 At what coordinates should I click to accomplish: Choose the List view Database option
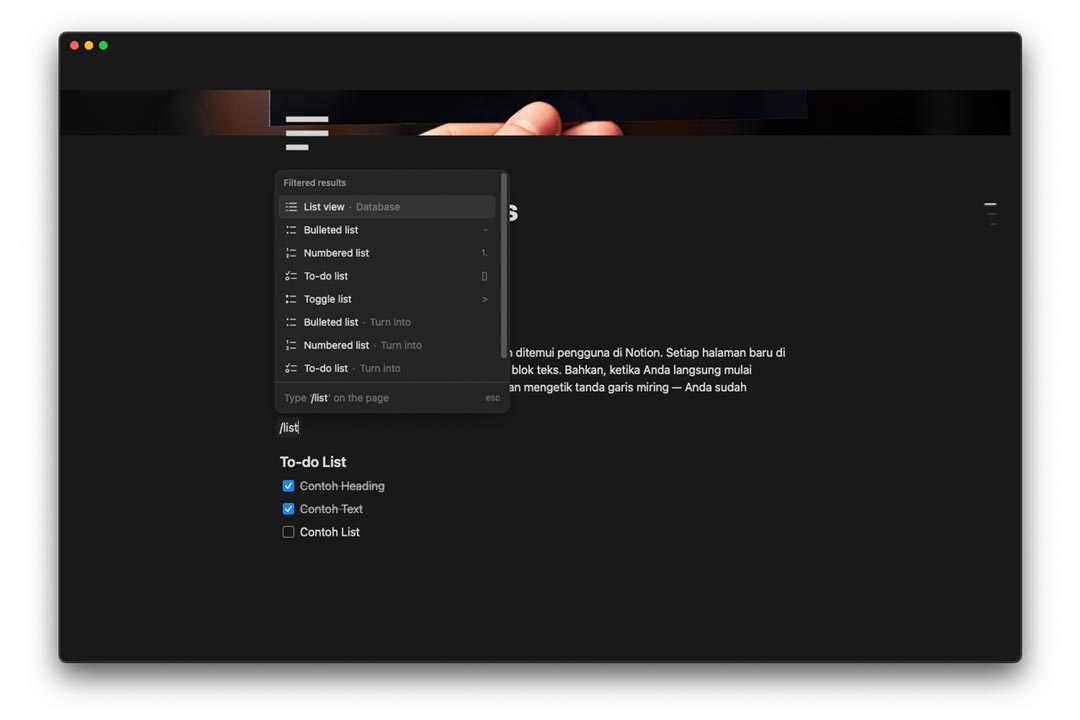click(x=351, y=207)
